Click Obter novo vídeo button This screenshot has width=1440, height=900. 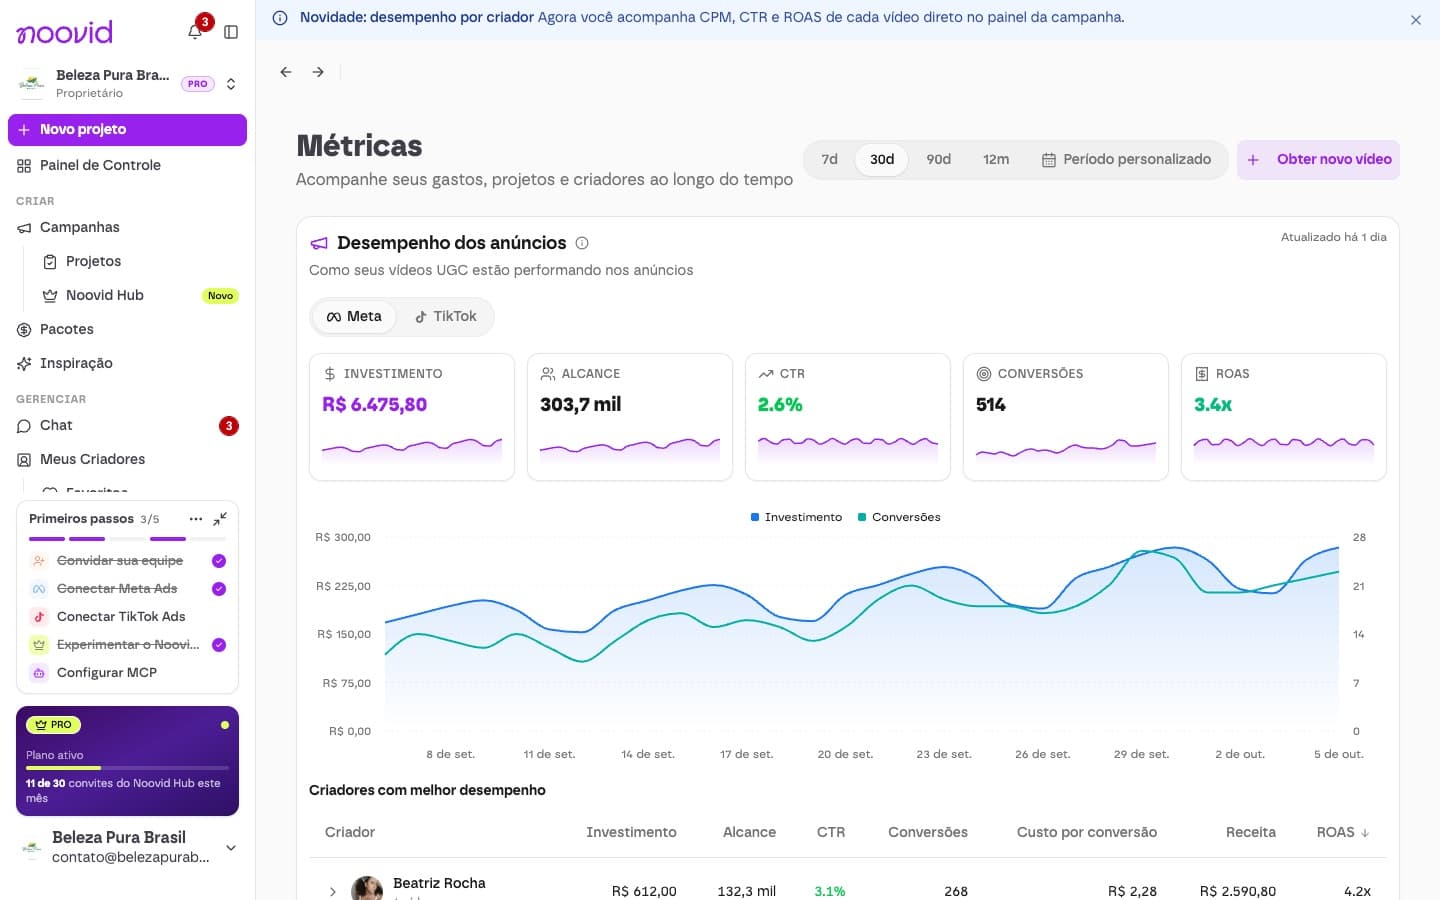[1318, 160]
